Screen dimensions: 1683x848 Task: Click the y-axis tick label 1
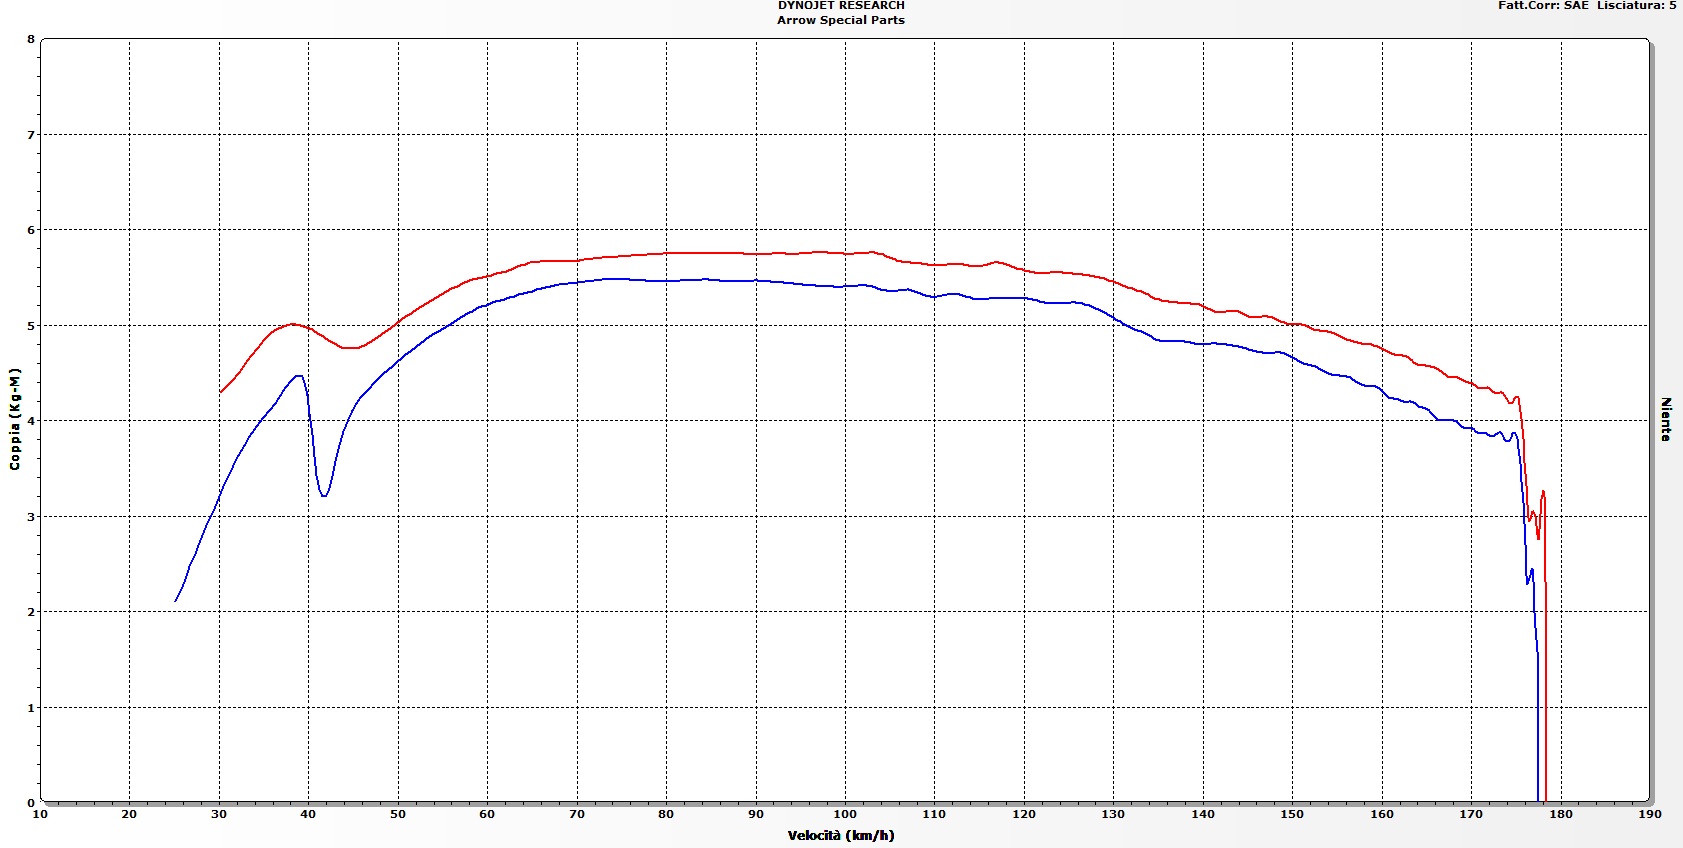[31, 708]
